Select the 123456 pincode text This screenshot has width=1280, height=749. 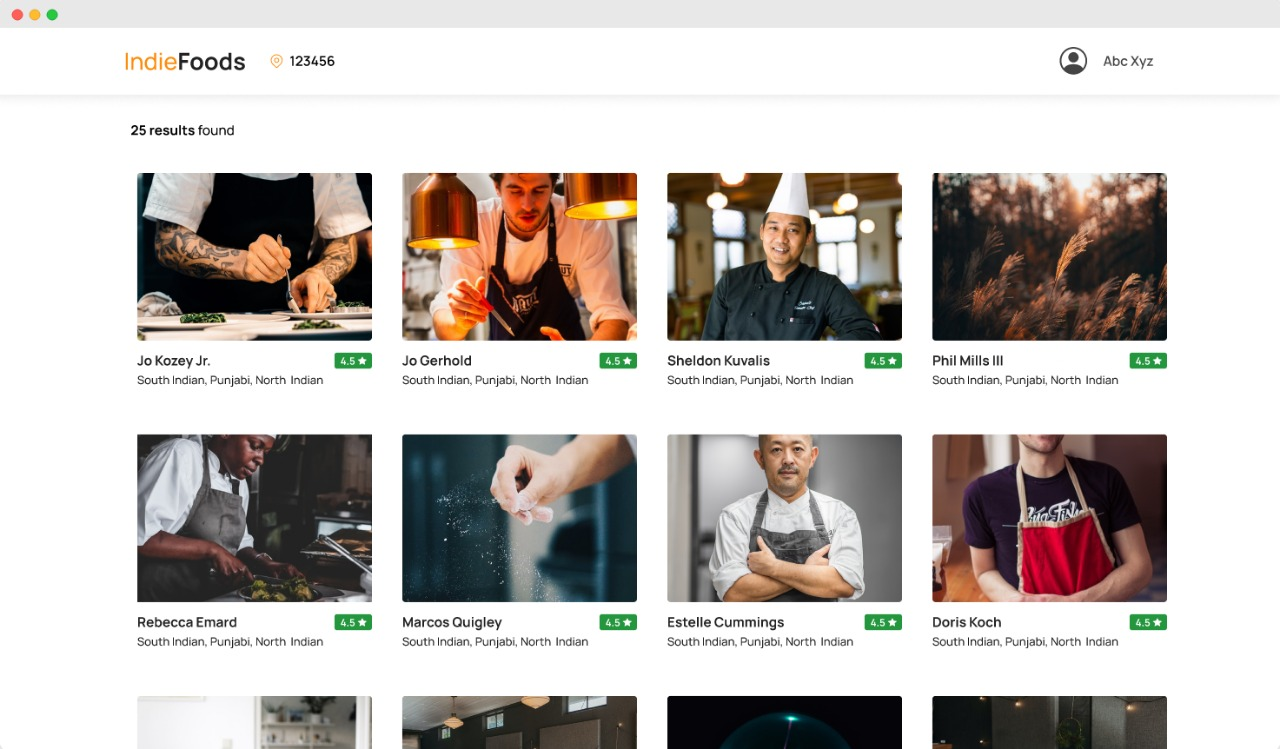(x=312, y=61)
